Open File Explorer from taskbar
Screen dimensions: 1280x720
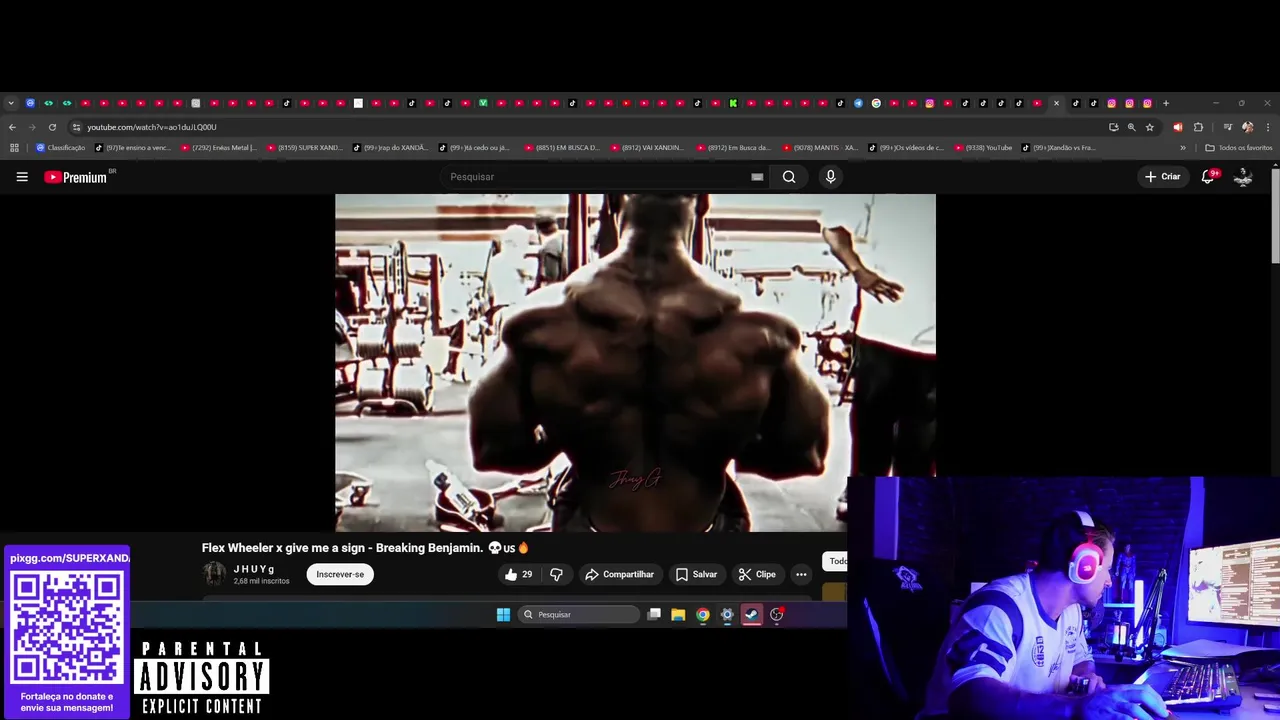(678, 615)
